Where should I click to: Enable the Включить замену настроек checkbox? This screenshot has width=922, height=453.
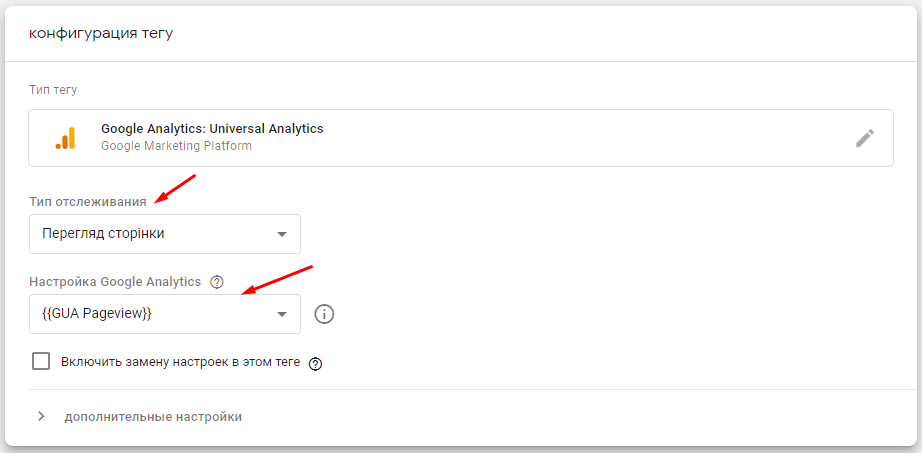41,361
